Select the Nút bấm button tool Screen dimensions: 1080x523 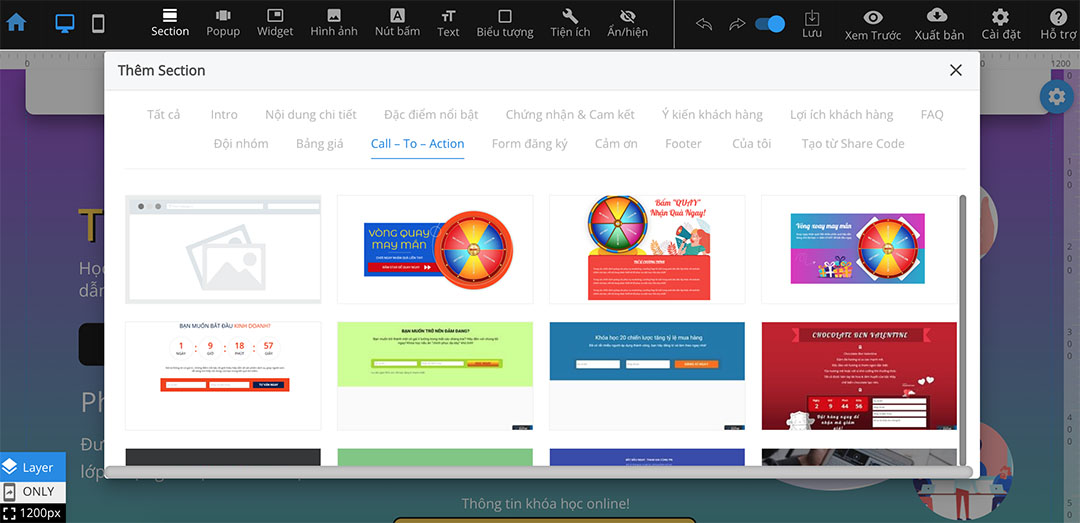[x=397, y=23]
